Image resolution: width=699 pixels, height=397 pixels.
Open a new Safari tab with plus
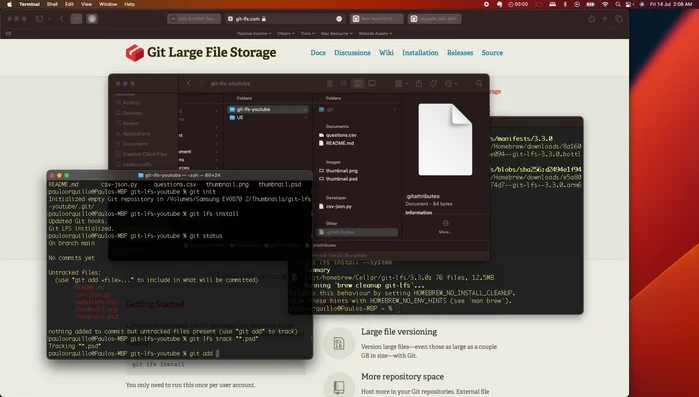click(605, 19)
